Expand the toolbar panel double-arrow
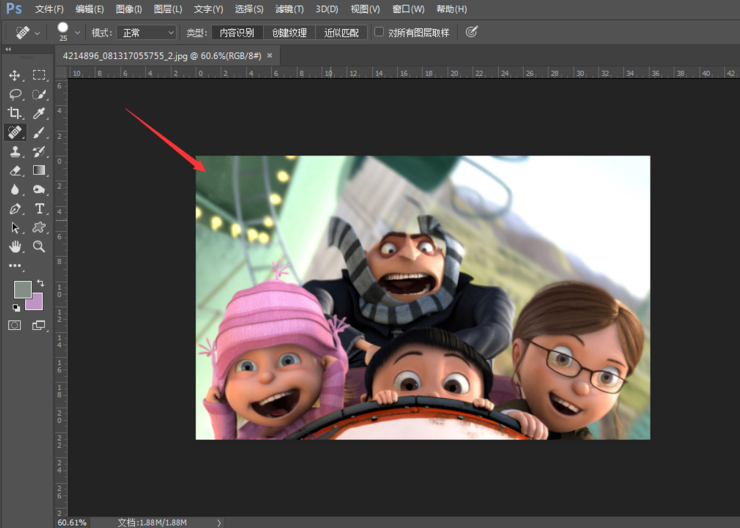Image resolution: width=740 pixels, height=528 pixels. (x=8, y=49)
